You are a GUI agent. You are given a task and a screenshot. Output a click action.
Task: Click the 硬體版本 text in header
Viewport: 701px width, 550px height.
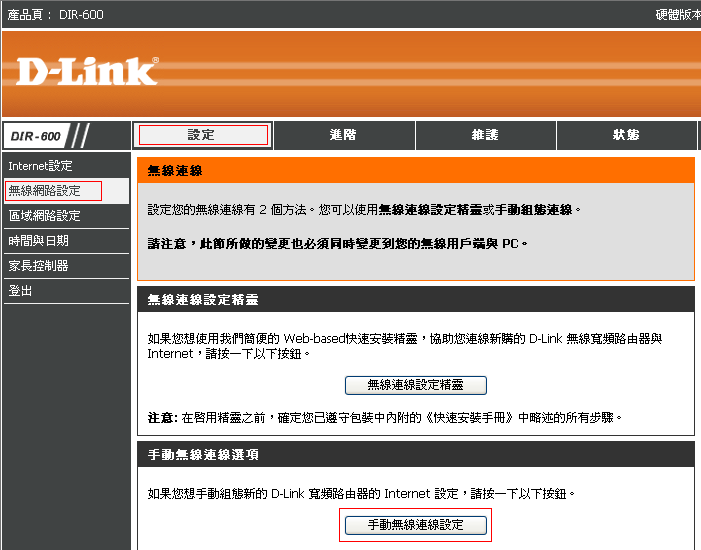coord(678,15)
